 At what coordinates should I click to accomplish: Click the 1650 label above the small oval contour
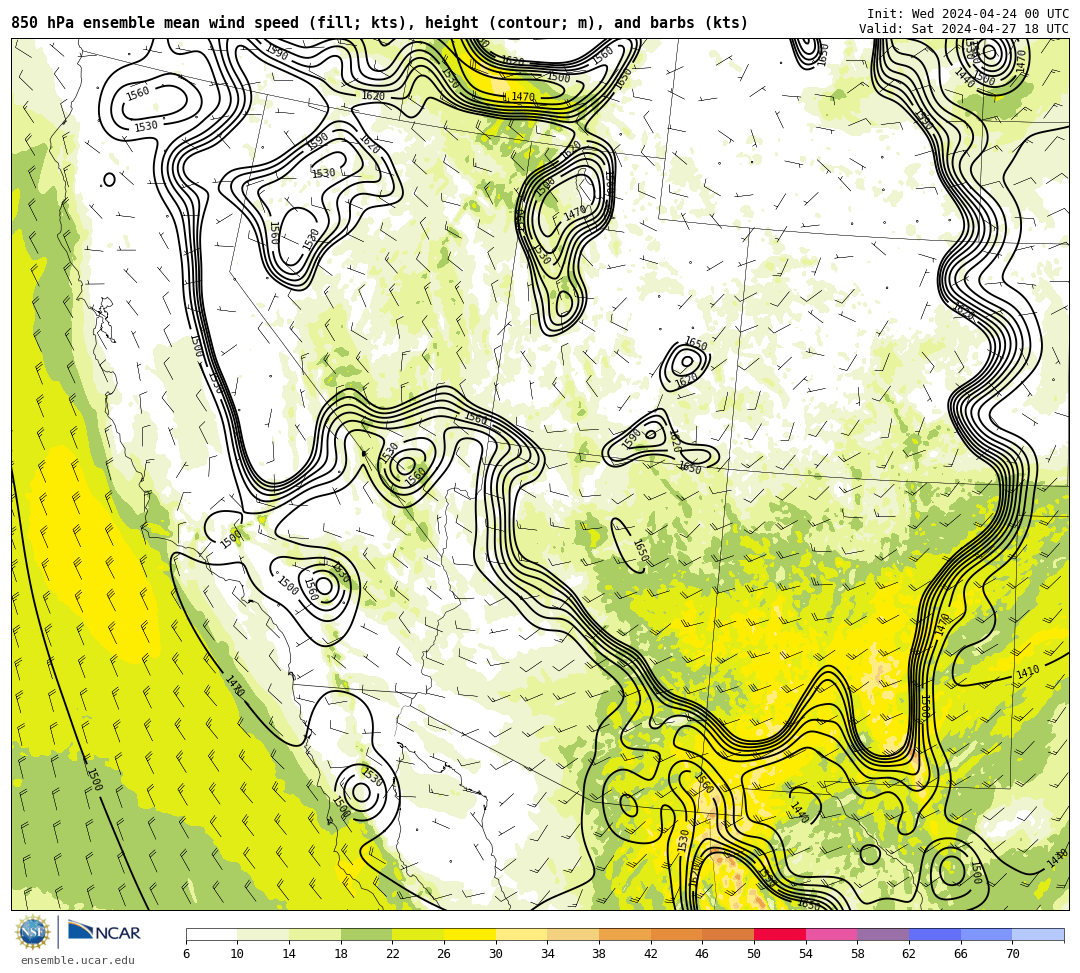click(696, 344)
